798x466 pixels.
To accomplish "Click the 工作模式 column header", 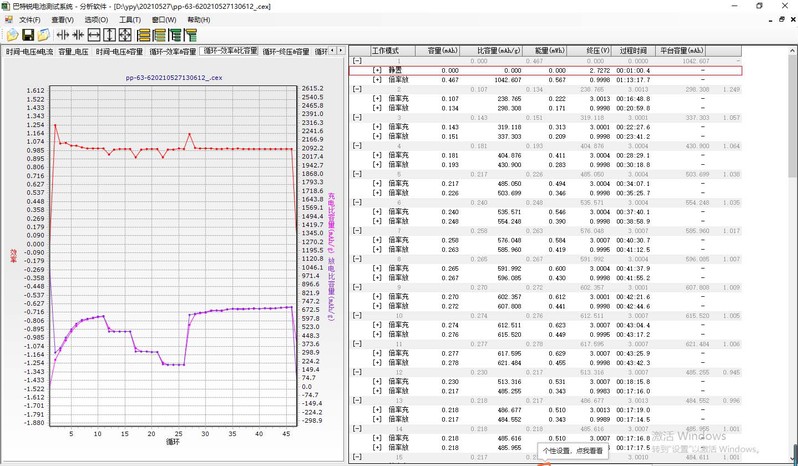I will (x=385, y=50).
